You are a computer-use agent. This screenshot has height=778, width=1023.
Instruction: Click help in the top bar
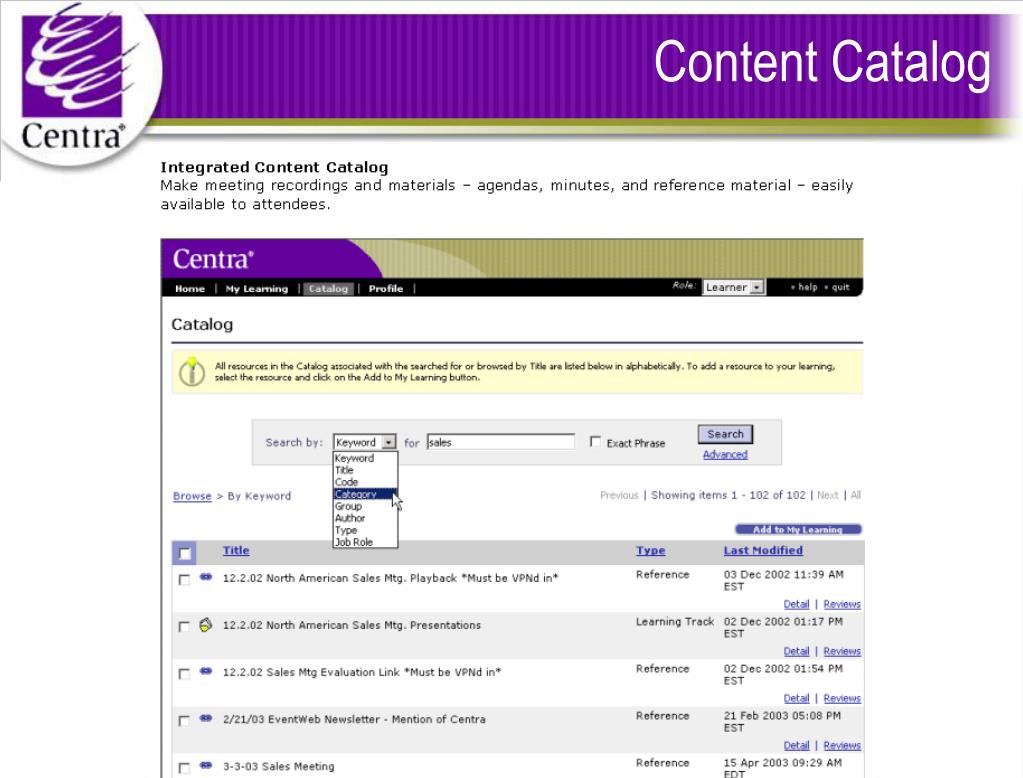click(807, 287)
